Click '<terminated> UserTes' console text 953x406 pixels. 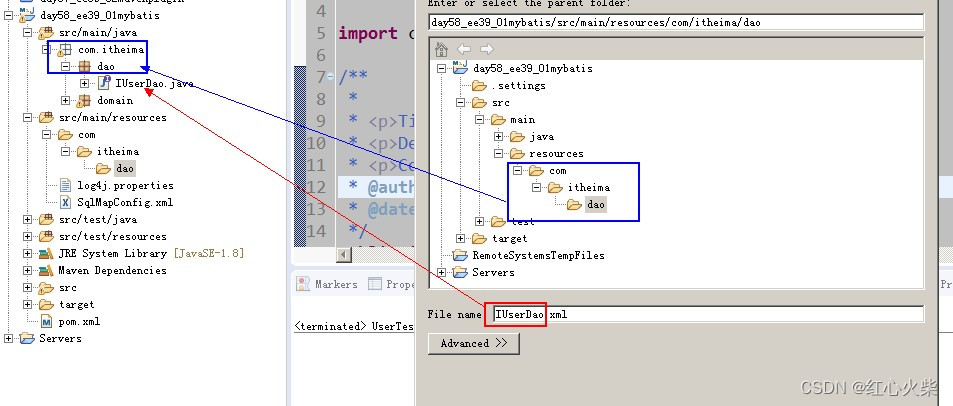354,326
